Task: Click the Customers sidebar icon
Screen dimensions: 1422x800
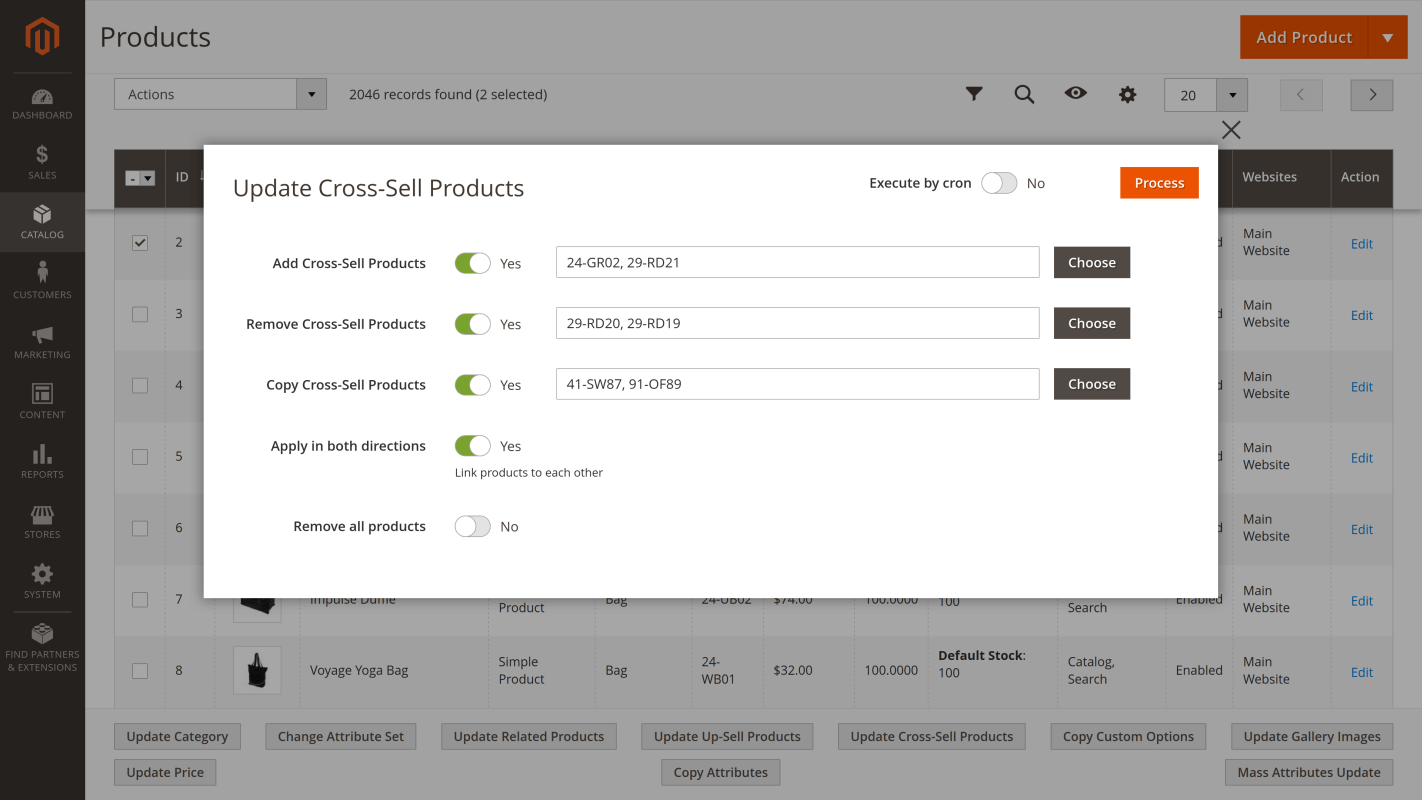Action: tap(42, 281)
